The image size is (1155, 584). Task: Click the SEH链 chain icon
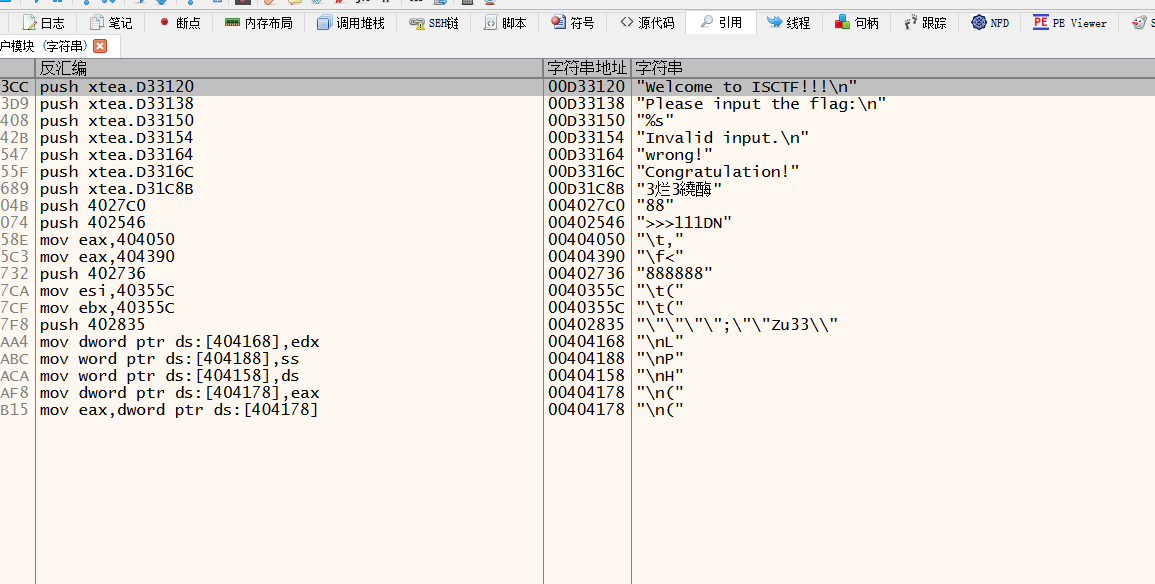(x=416, y=22)
